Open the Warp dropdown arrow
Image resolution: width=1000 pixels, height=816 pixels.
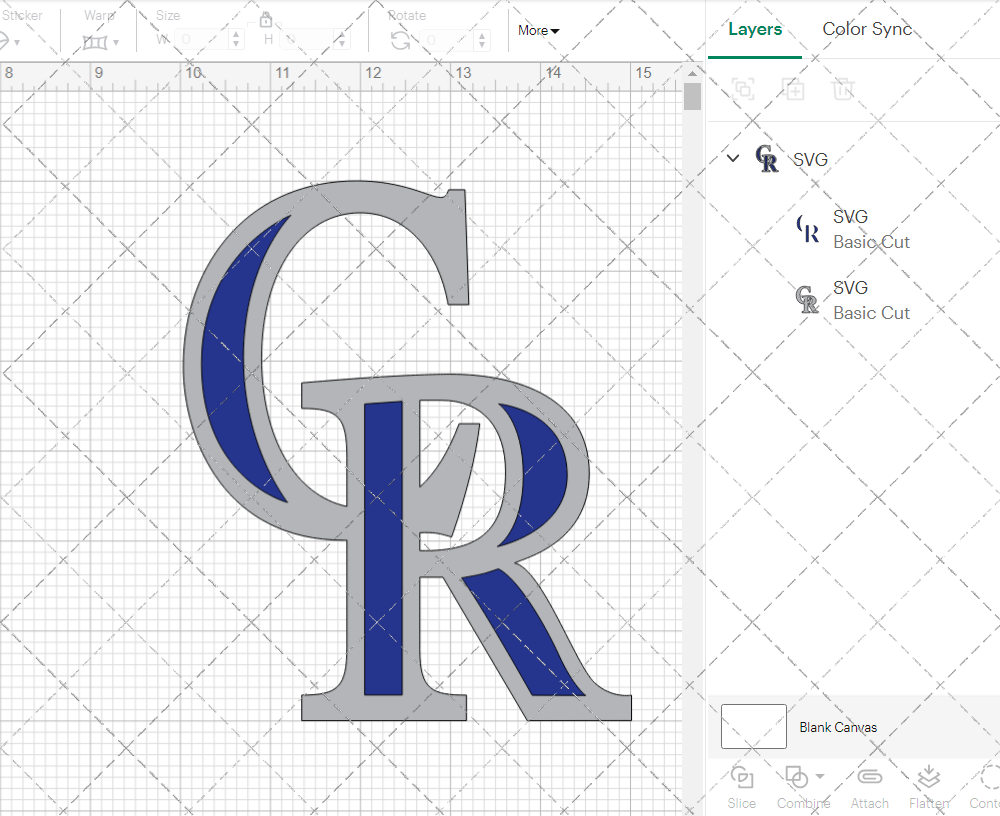[115, 43]
